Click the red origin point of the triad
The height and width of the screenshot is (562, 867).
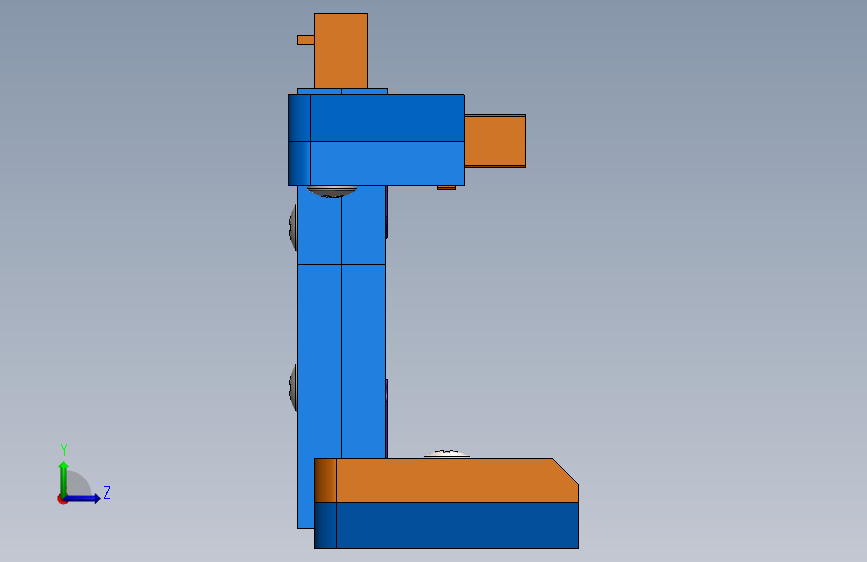coord(61,499)
